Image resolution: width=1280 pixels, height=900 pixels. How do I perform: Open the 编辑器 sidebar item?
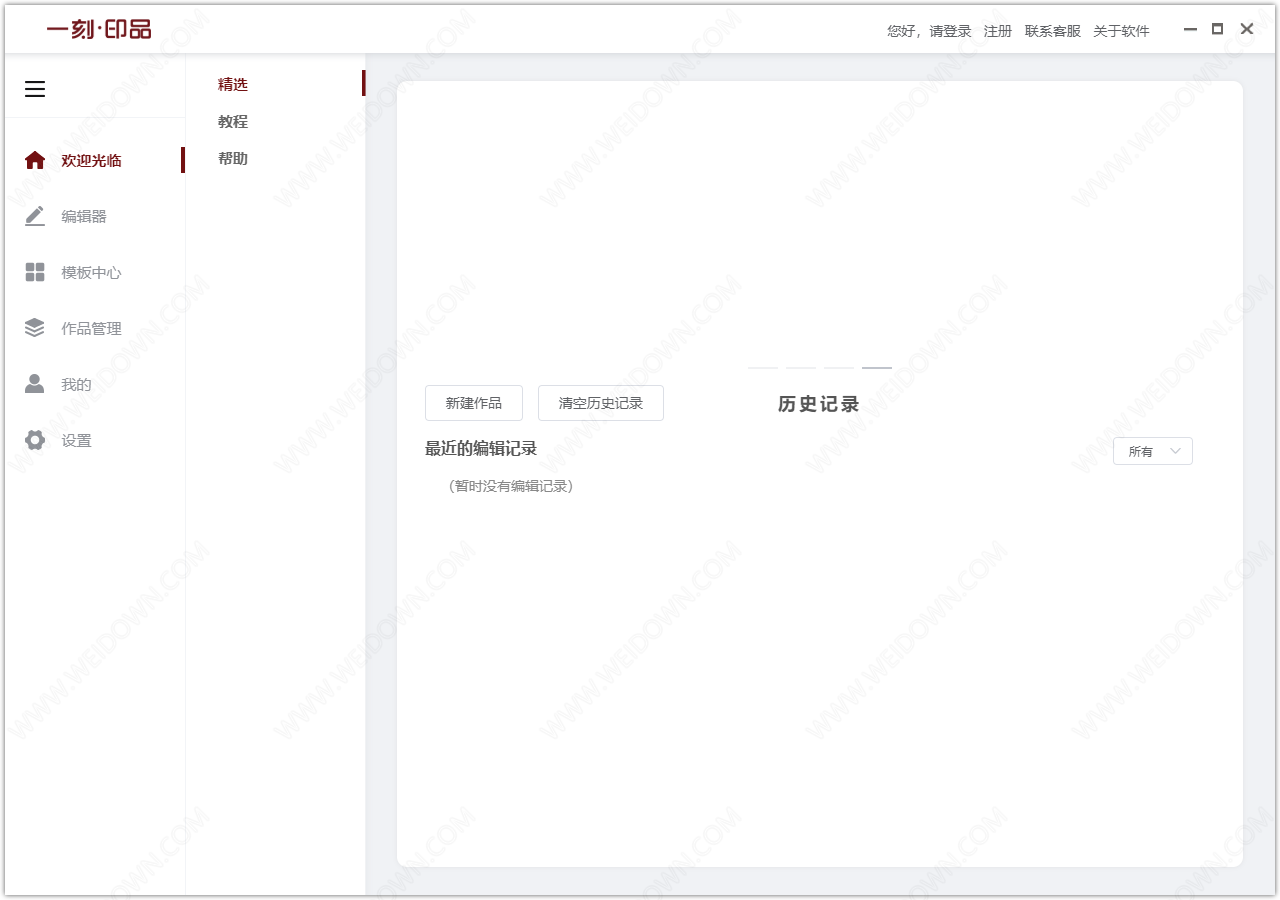[95, 216]
